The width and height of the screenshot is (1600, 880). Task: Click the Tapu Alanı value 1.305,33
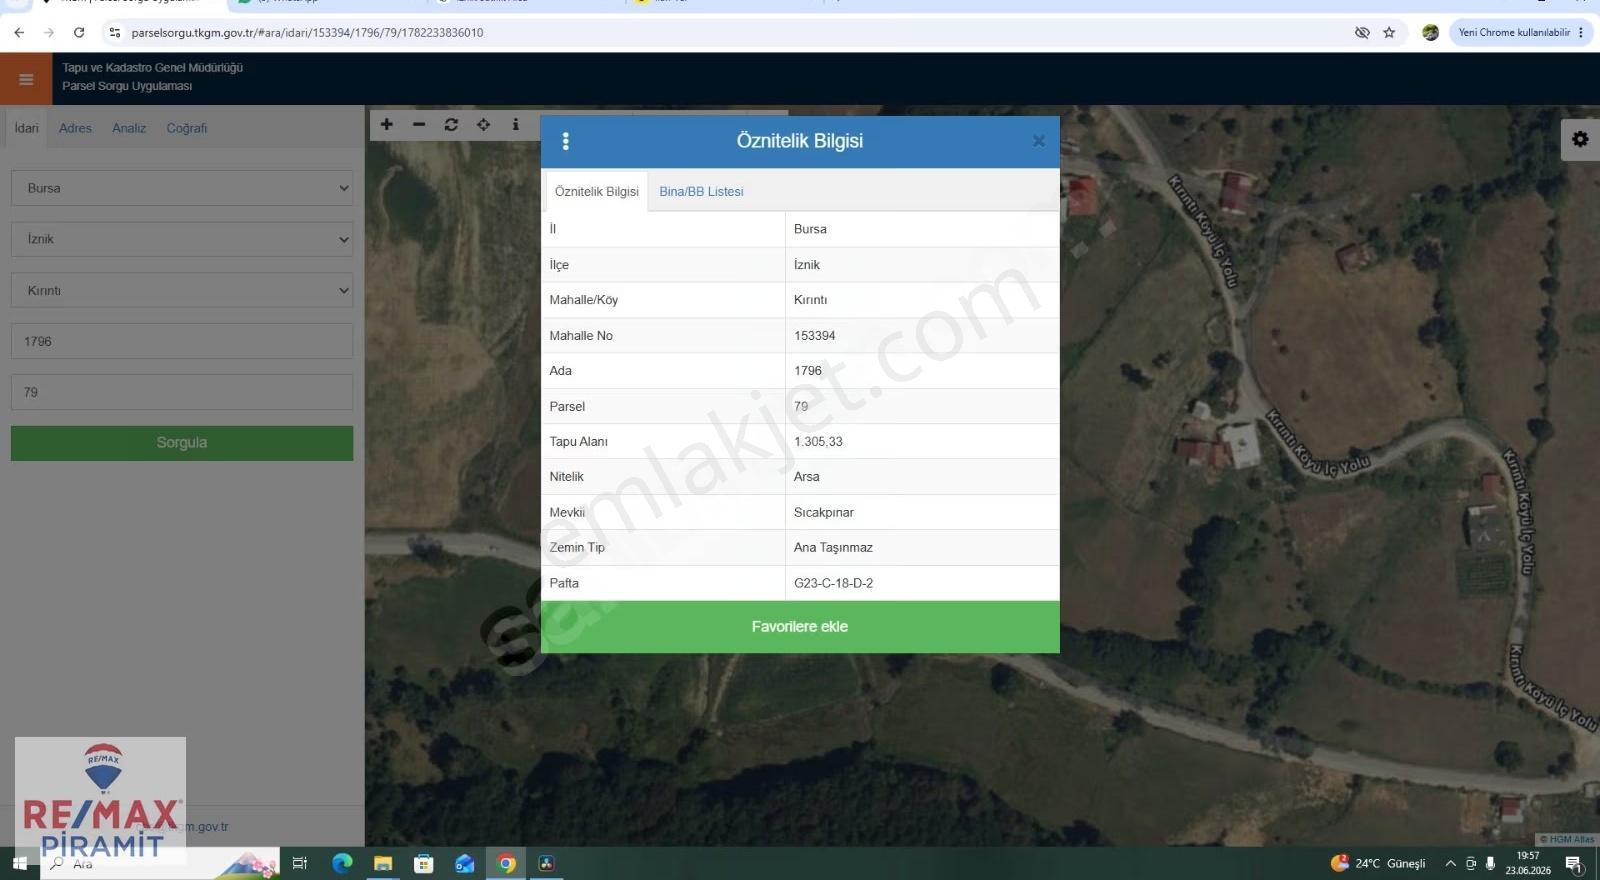point(818,441)
